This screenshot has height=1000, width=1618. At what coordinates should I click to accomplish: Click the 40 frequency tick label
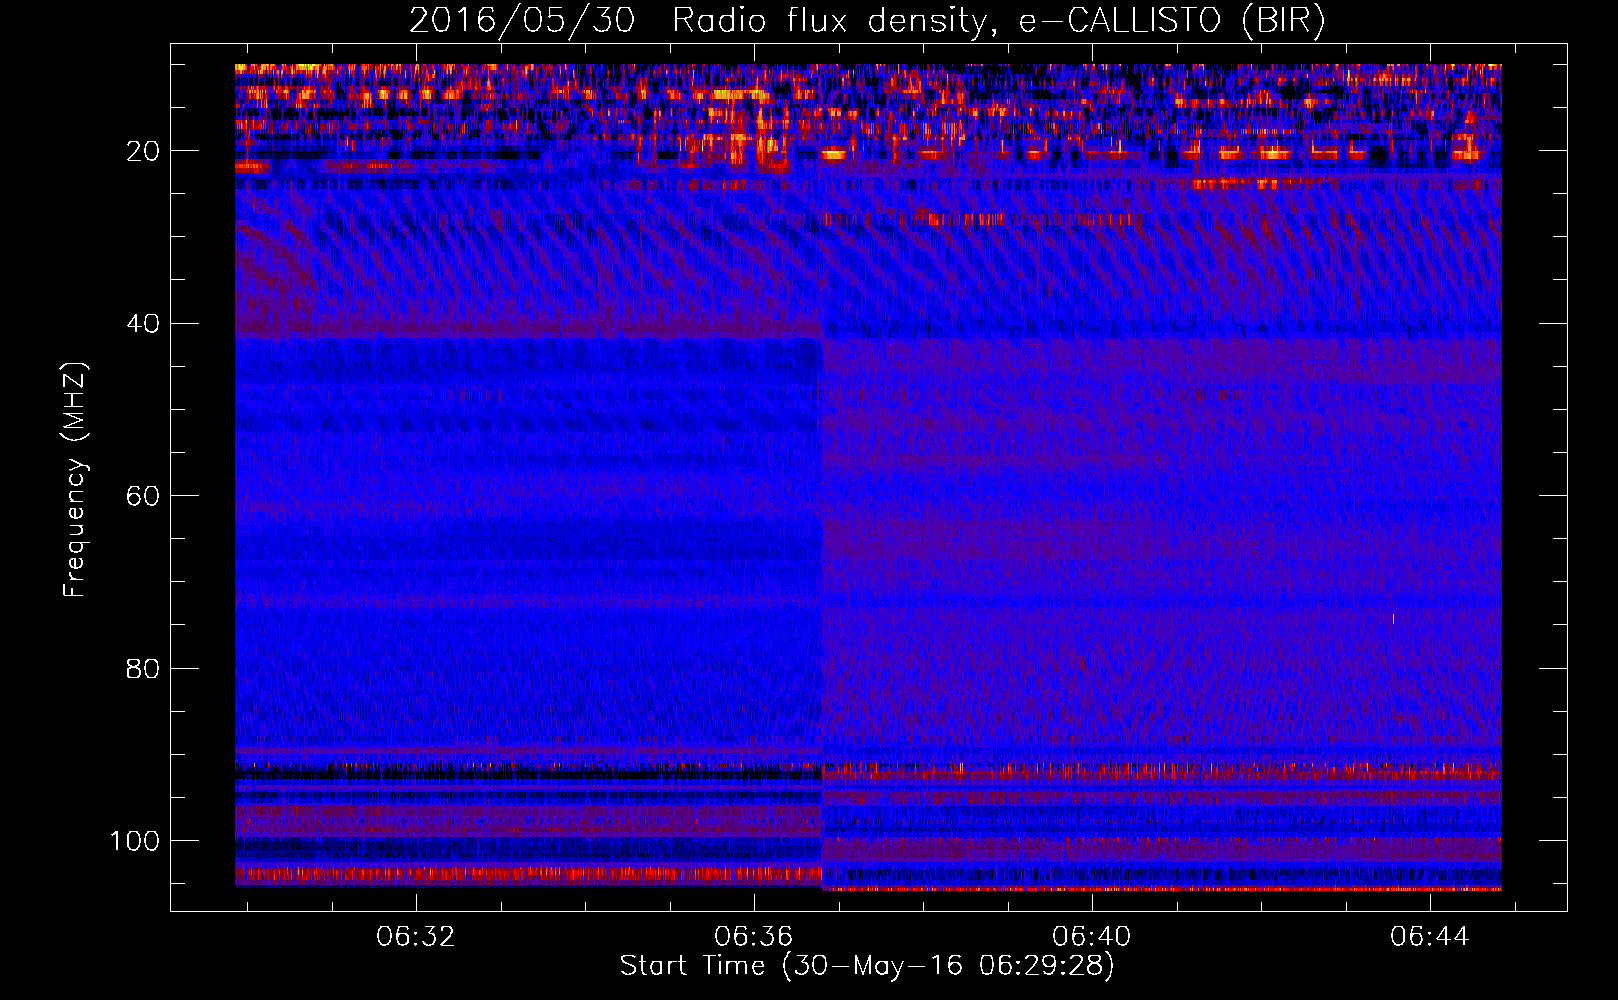[x=143, y=324]
